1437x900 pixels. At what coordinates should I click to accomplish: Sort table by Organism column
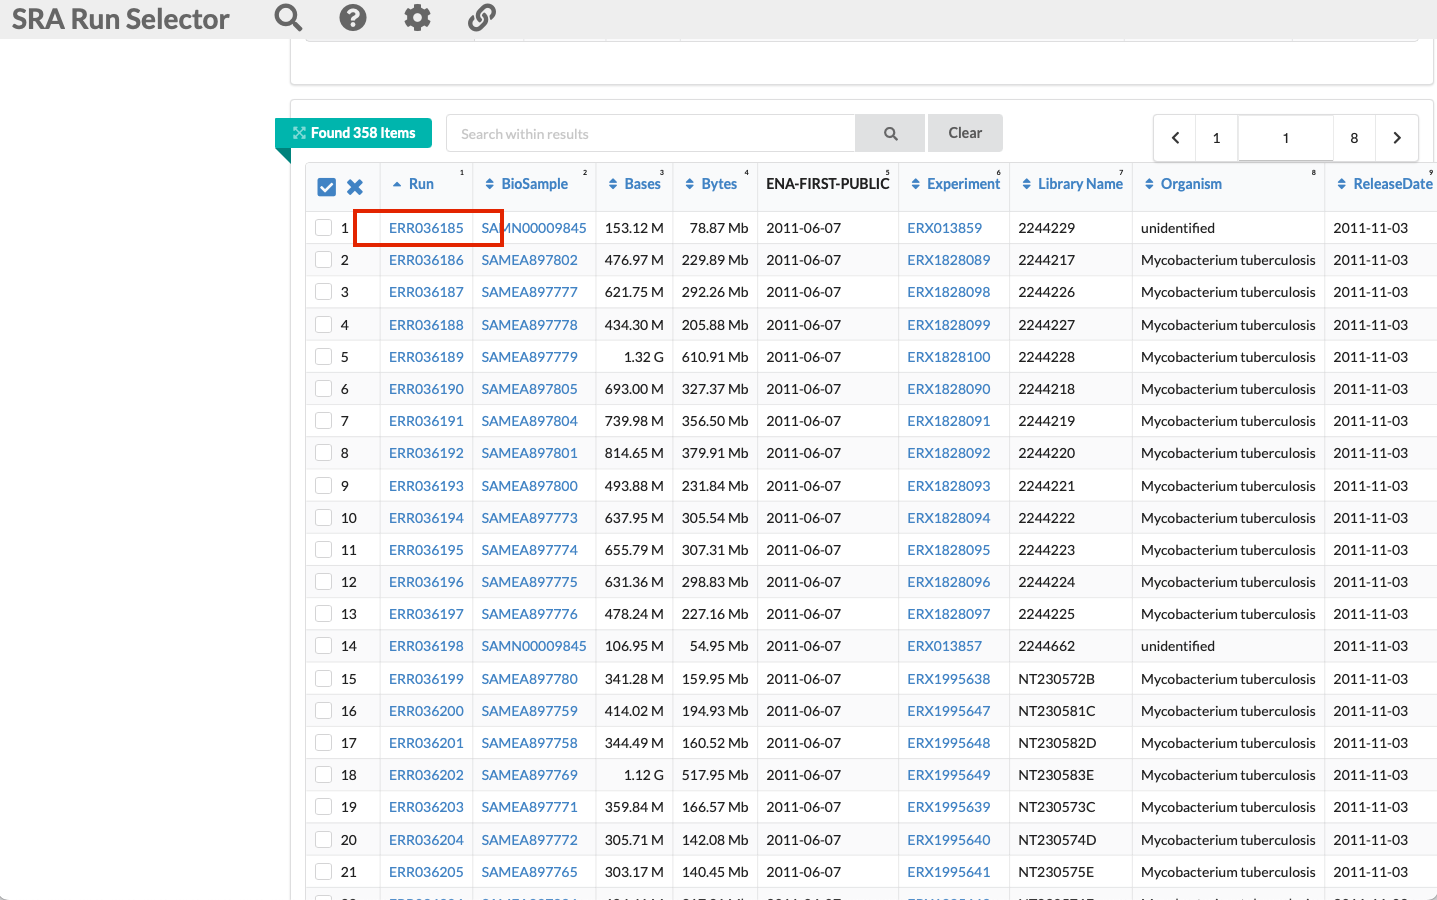coord(1190,184)
